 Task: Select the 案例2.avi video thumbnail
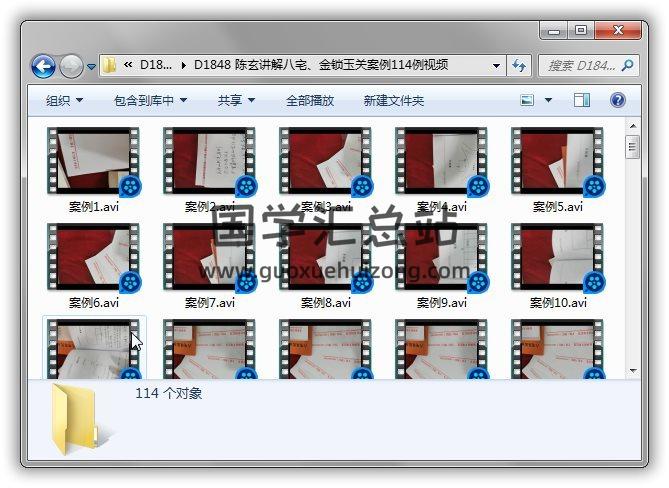click(209, 161)
